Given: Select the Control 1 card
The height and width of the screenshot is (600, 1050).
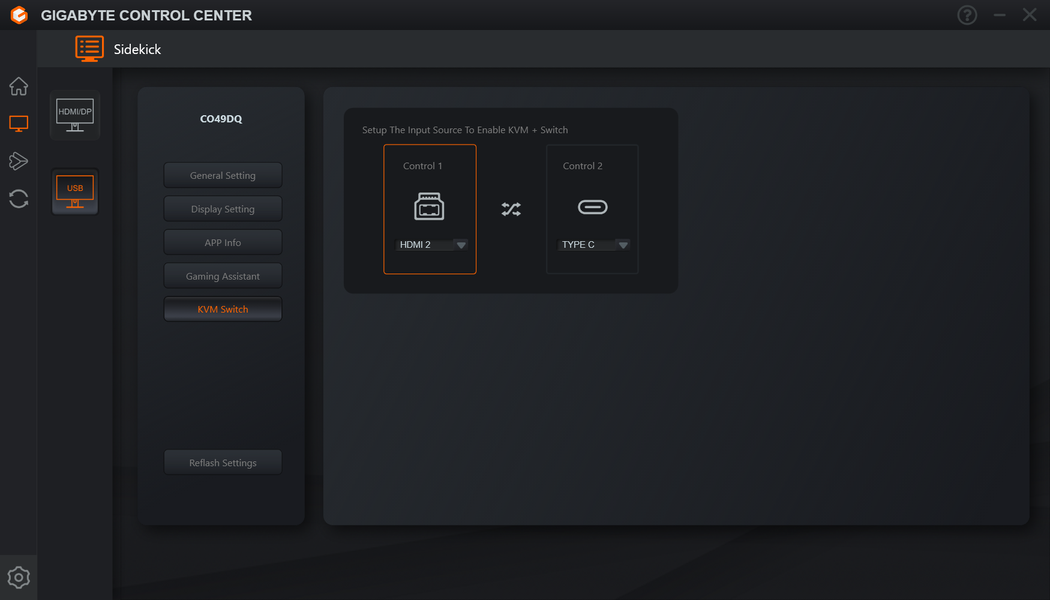Looking at the screenshot, I should [430, 209].
